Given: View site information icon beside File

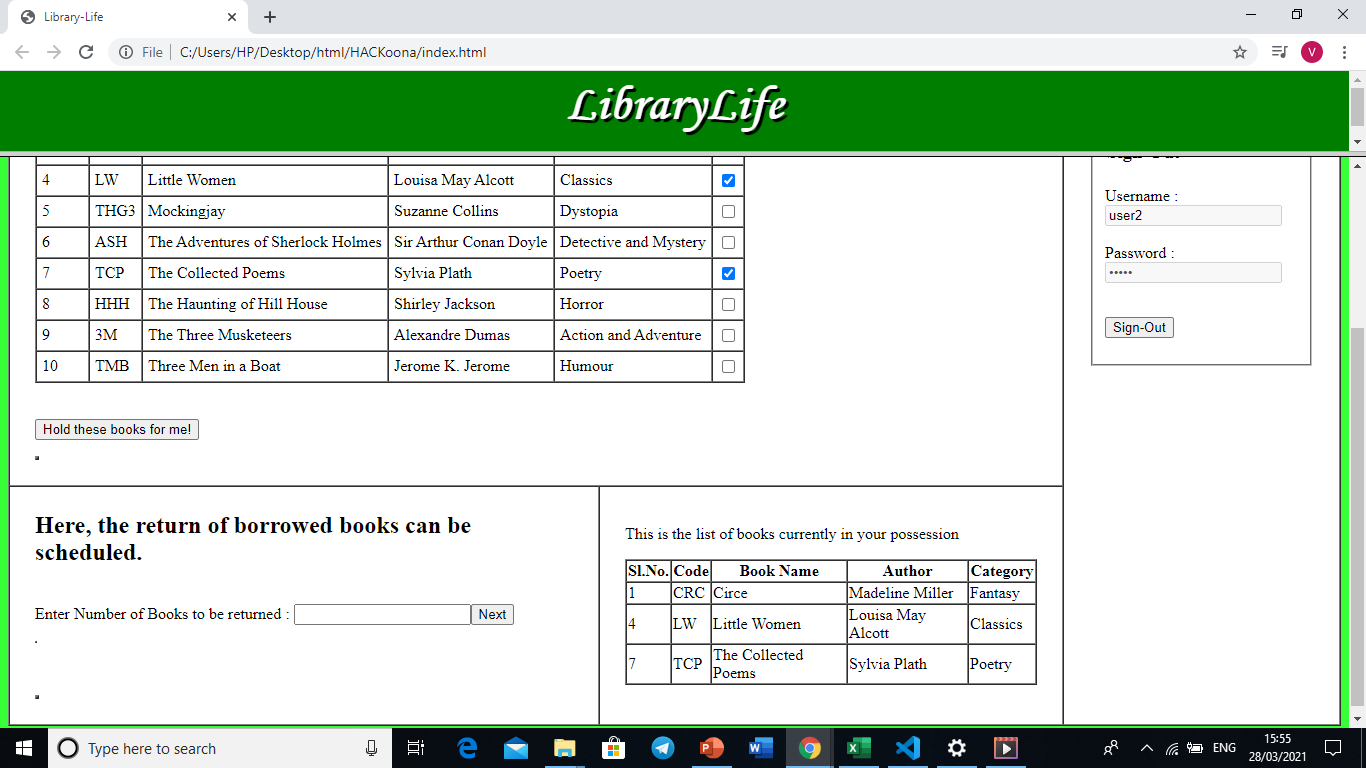Looking at the screenshot, I should (x=126, y=52).
